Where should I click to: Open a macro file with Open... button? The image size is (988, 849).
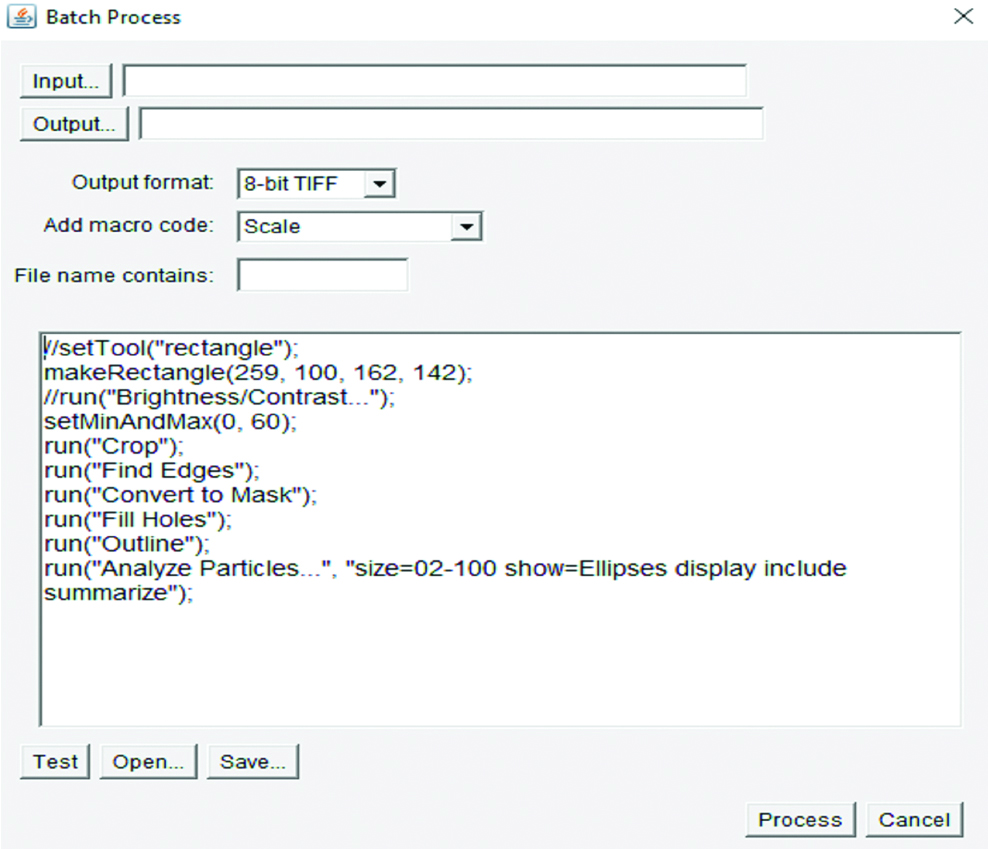pos(148,762)
